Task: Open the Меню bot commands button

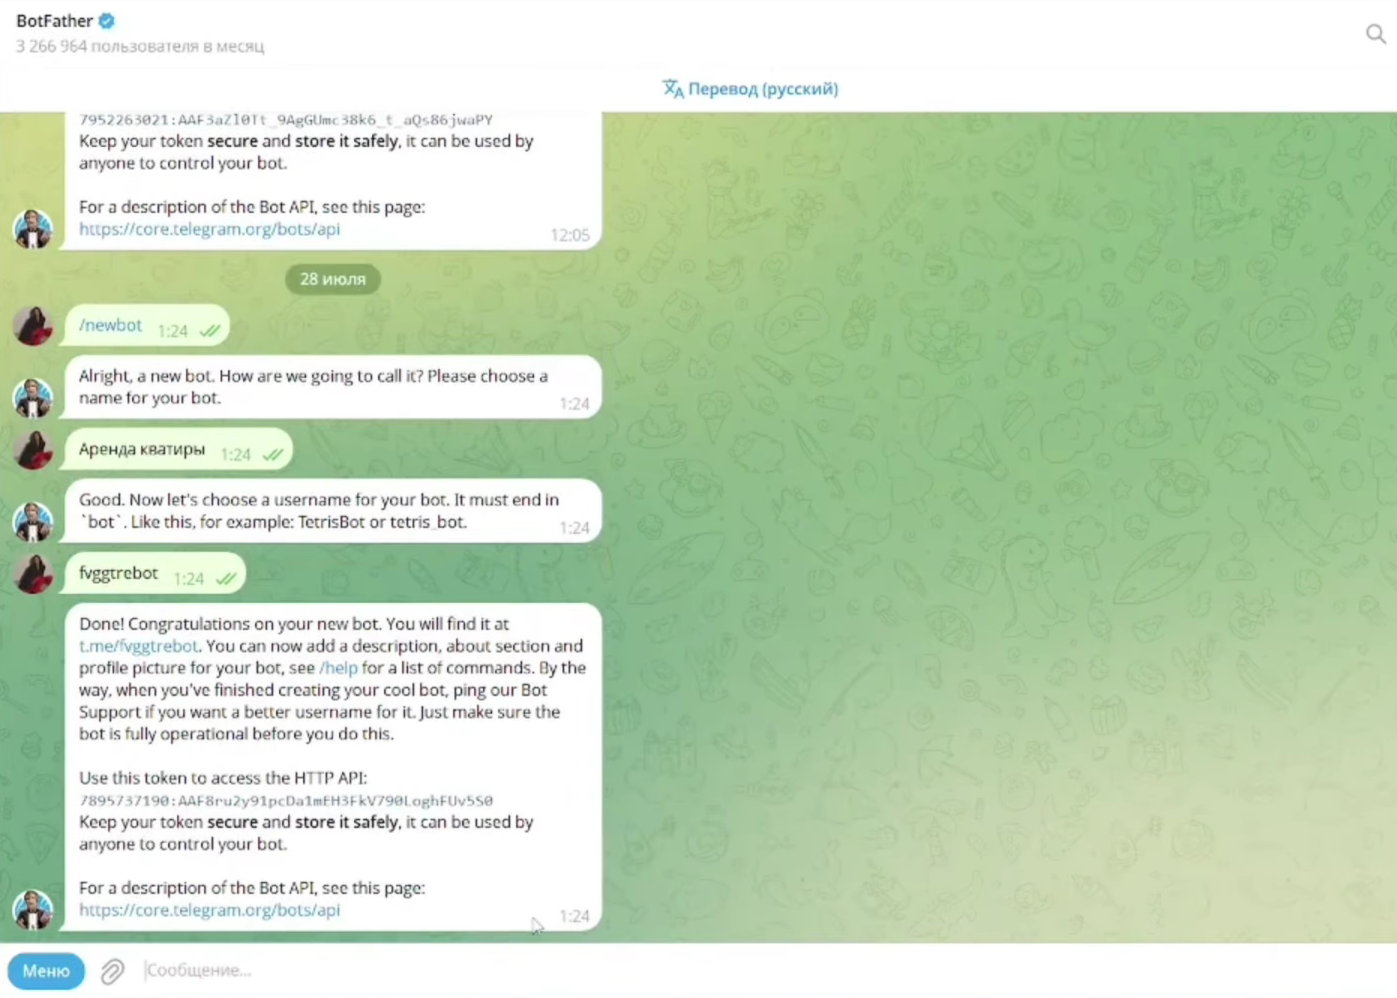Action: tap(46, 971)
